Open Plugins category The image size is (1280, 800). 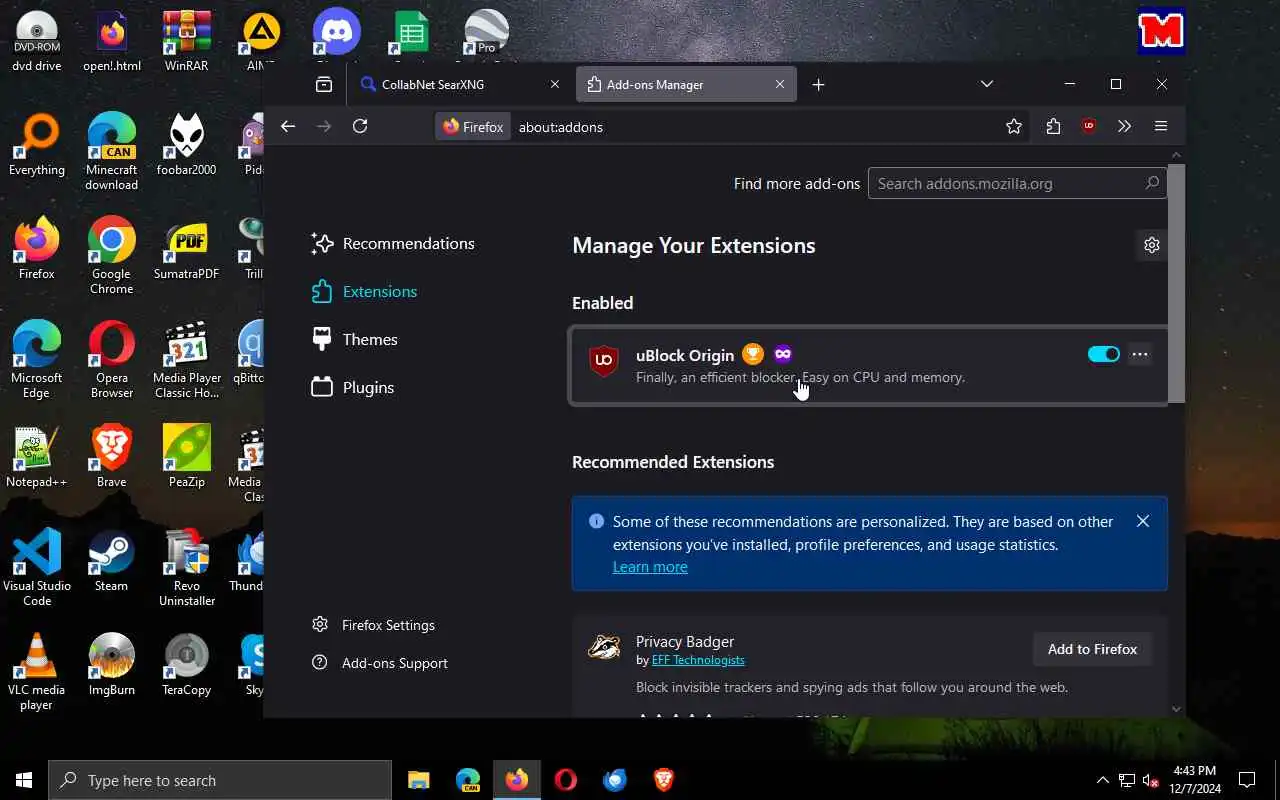[x=354, y=388]
